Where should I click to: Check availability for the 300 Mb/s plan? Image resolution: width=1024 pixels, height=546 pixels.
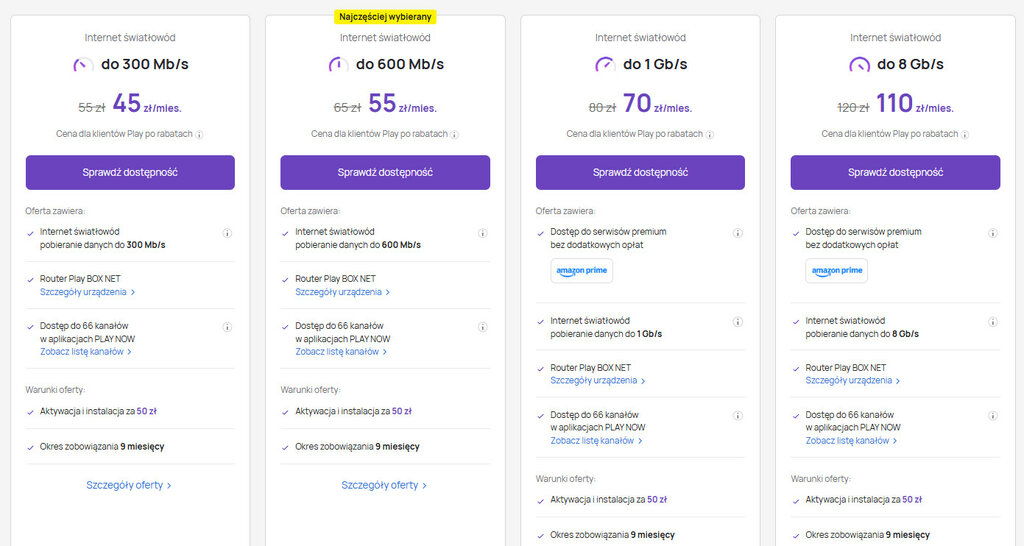point(130,172)
